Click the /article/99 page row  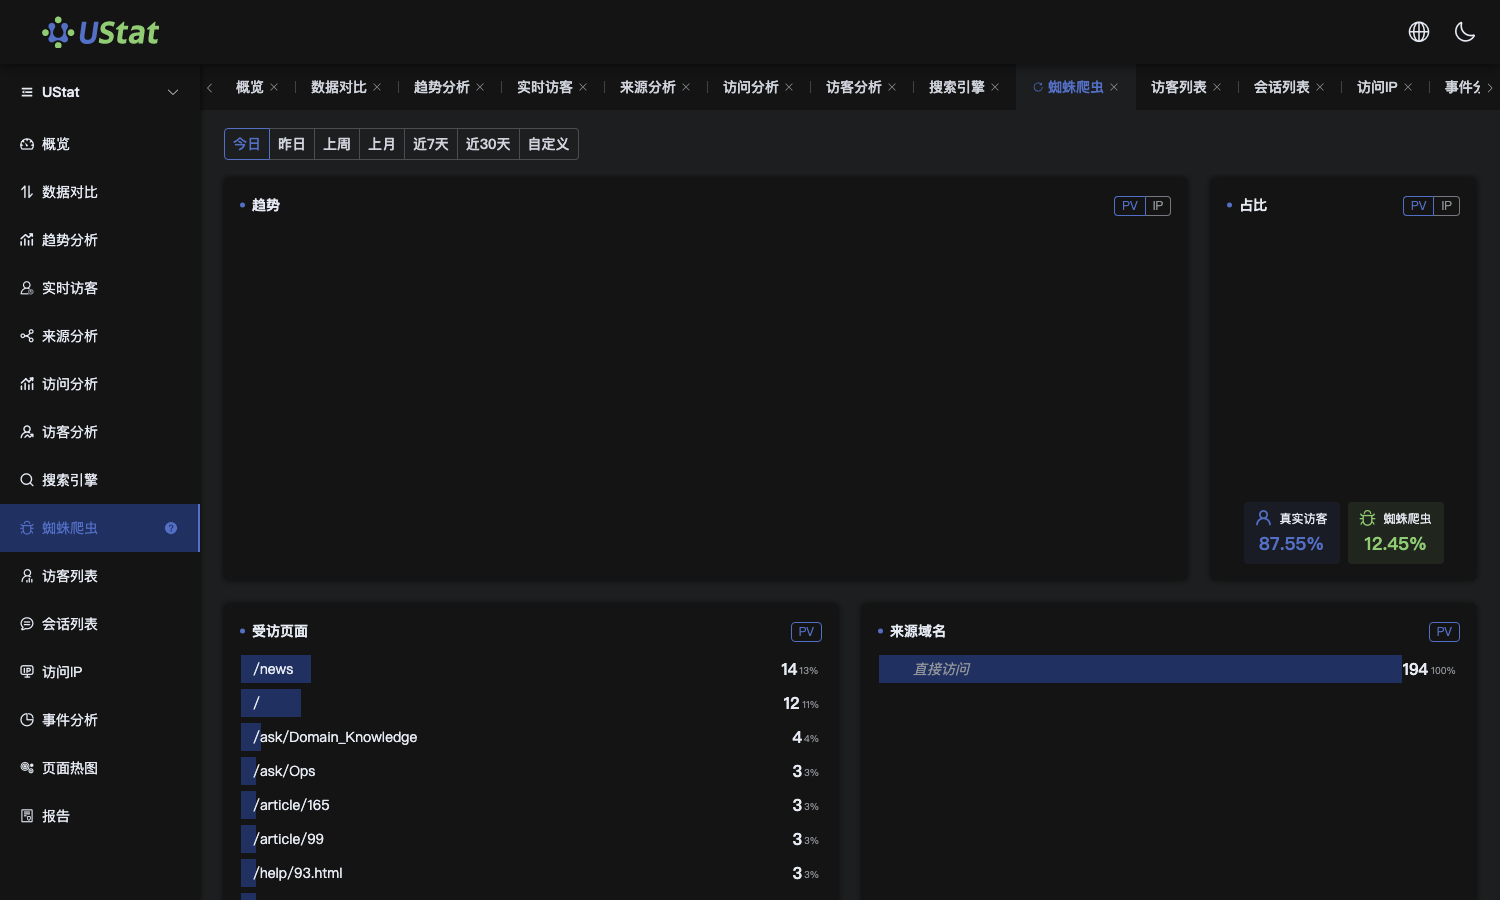[531, 839]
